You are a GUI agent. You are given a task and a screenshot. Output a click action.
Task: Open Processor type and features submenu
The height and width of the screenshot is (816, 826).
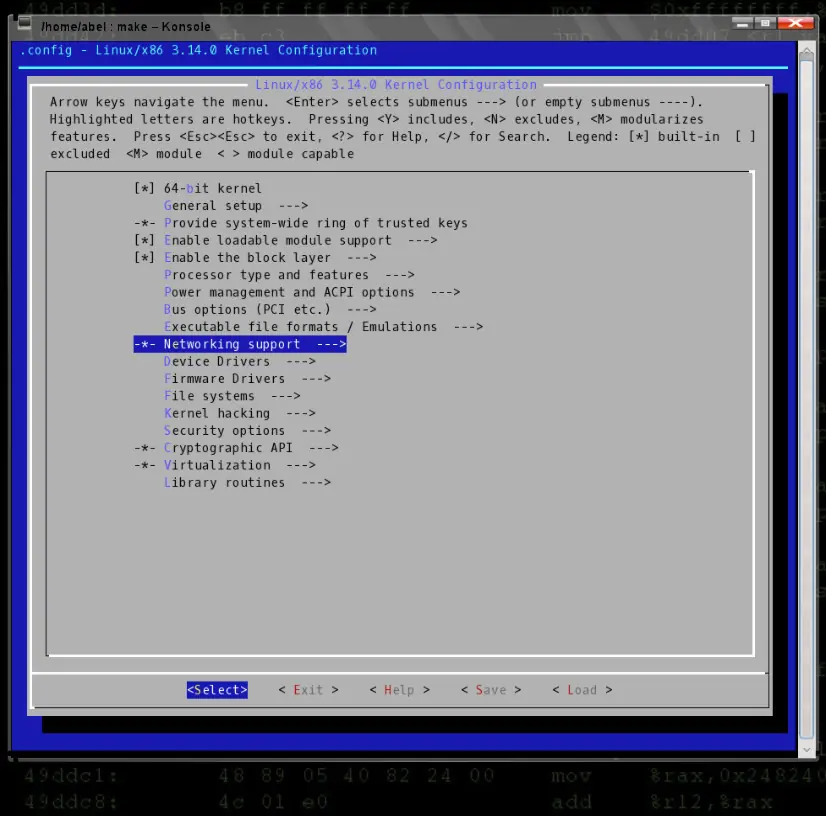point(289,275)
